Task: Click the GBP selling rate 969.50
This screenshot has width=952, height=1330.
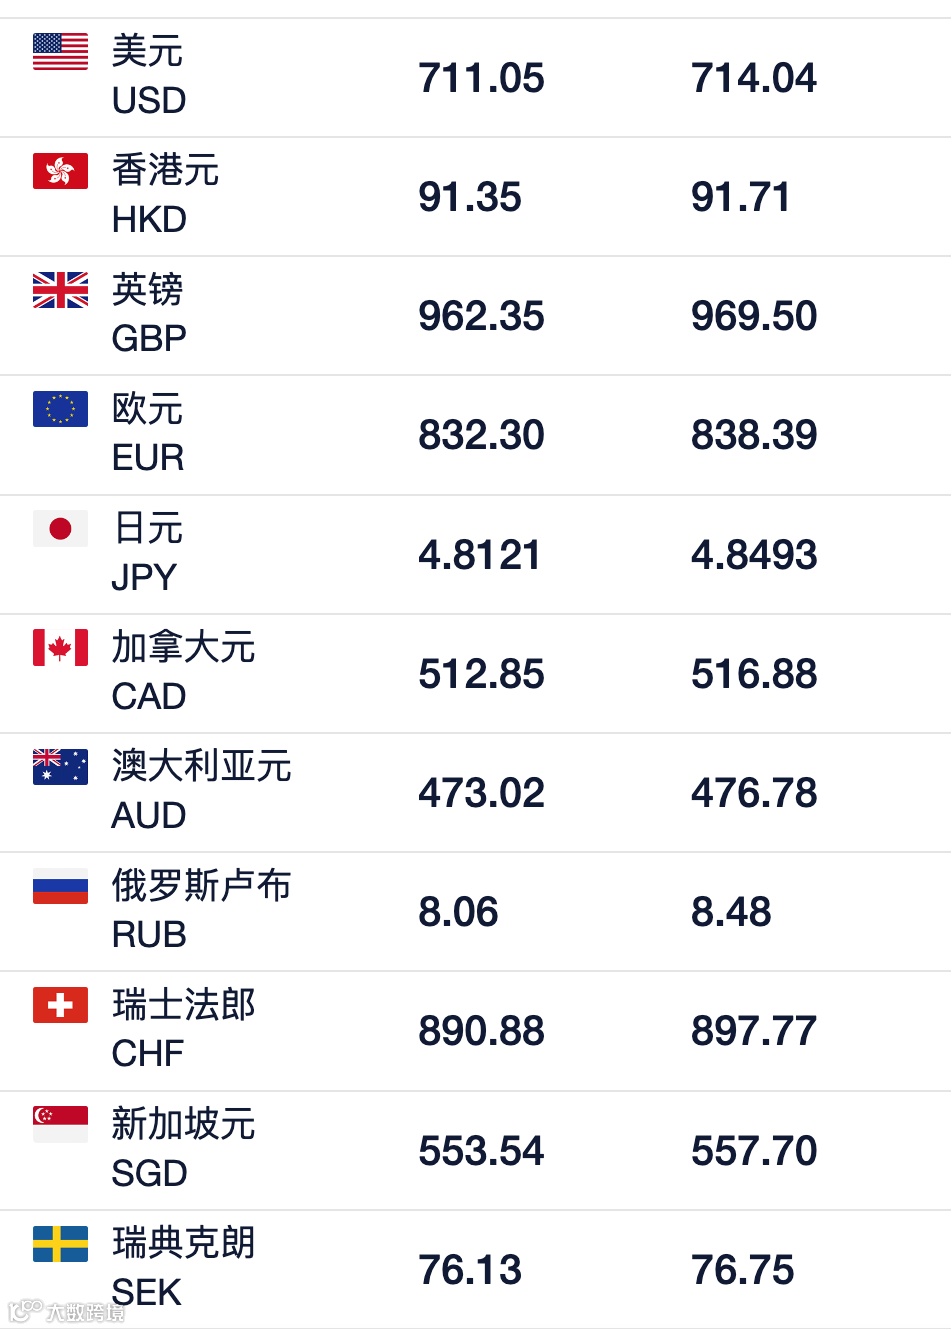Action: click(753, 315)
